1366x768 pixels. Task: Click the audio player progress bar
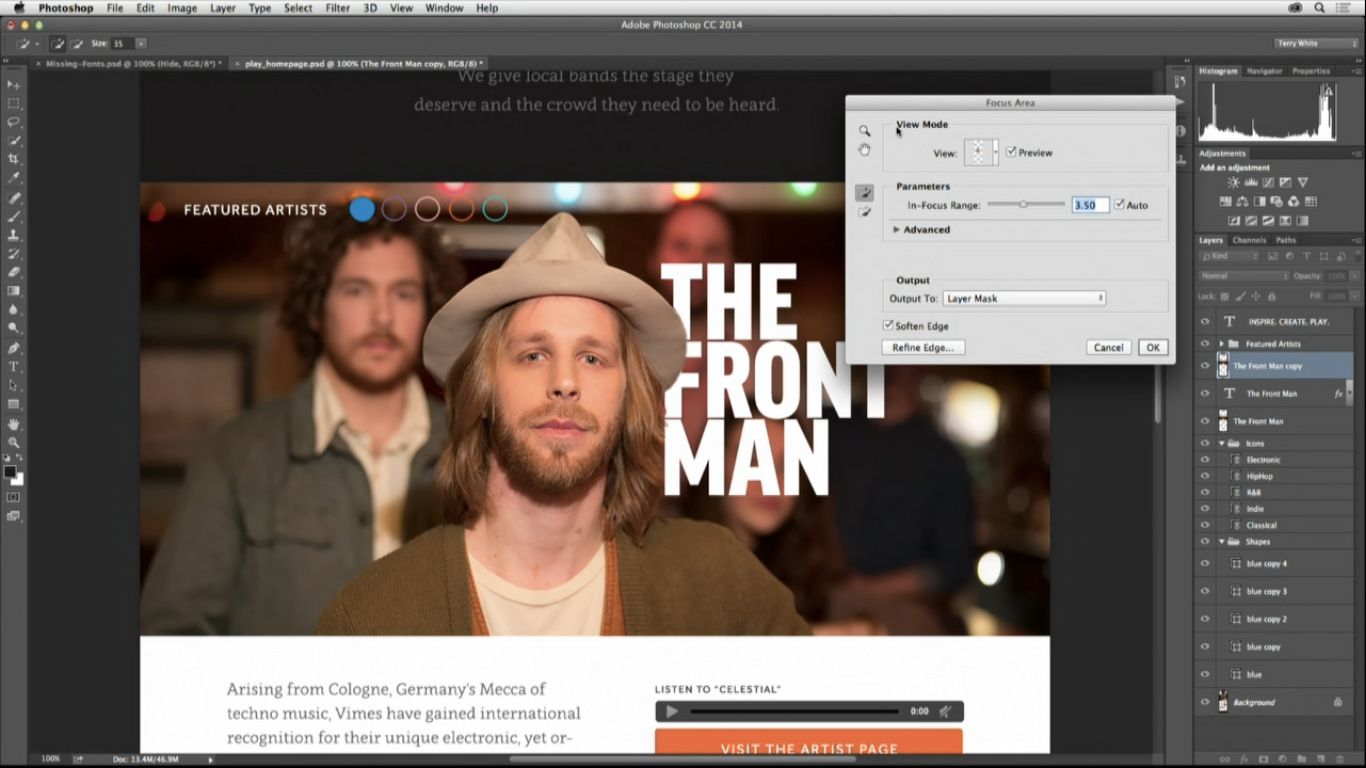(794, 711)
